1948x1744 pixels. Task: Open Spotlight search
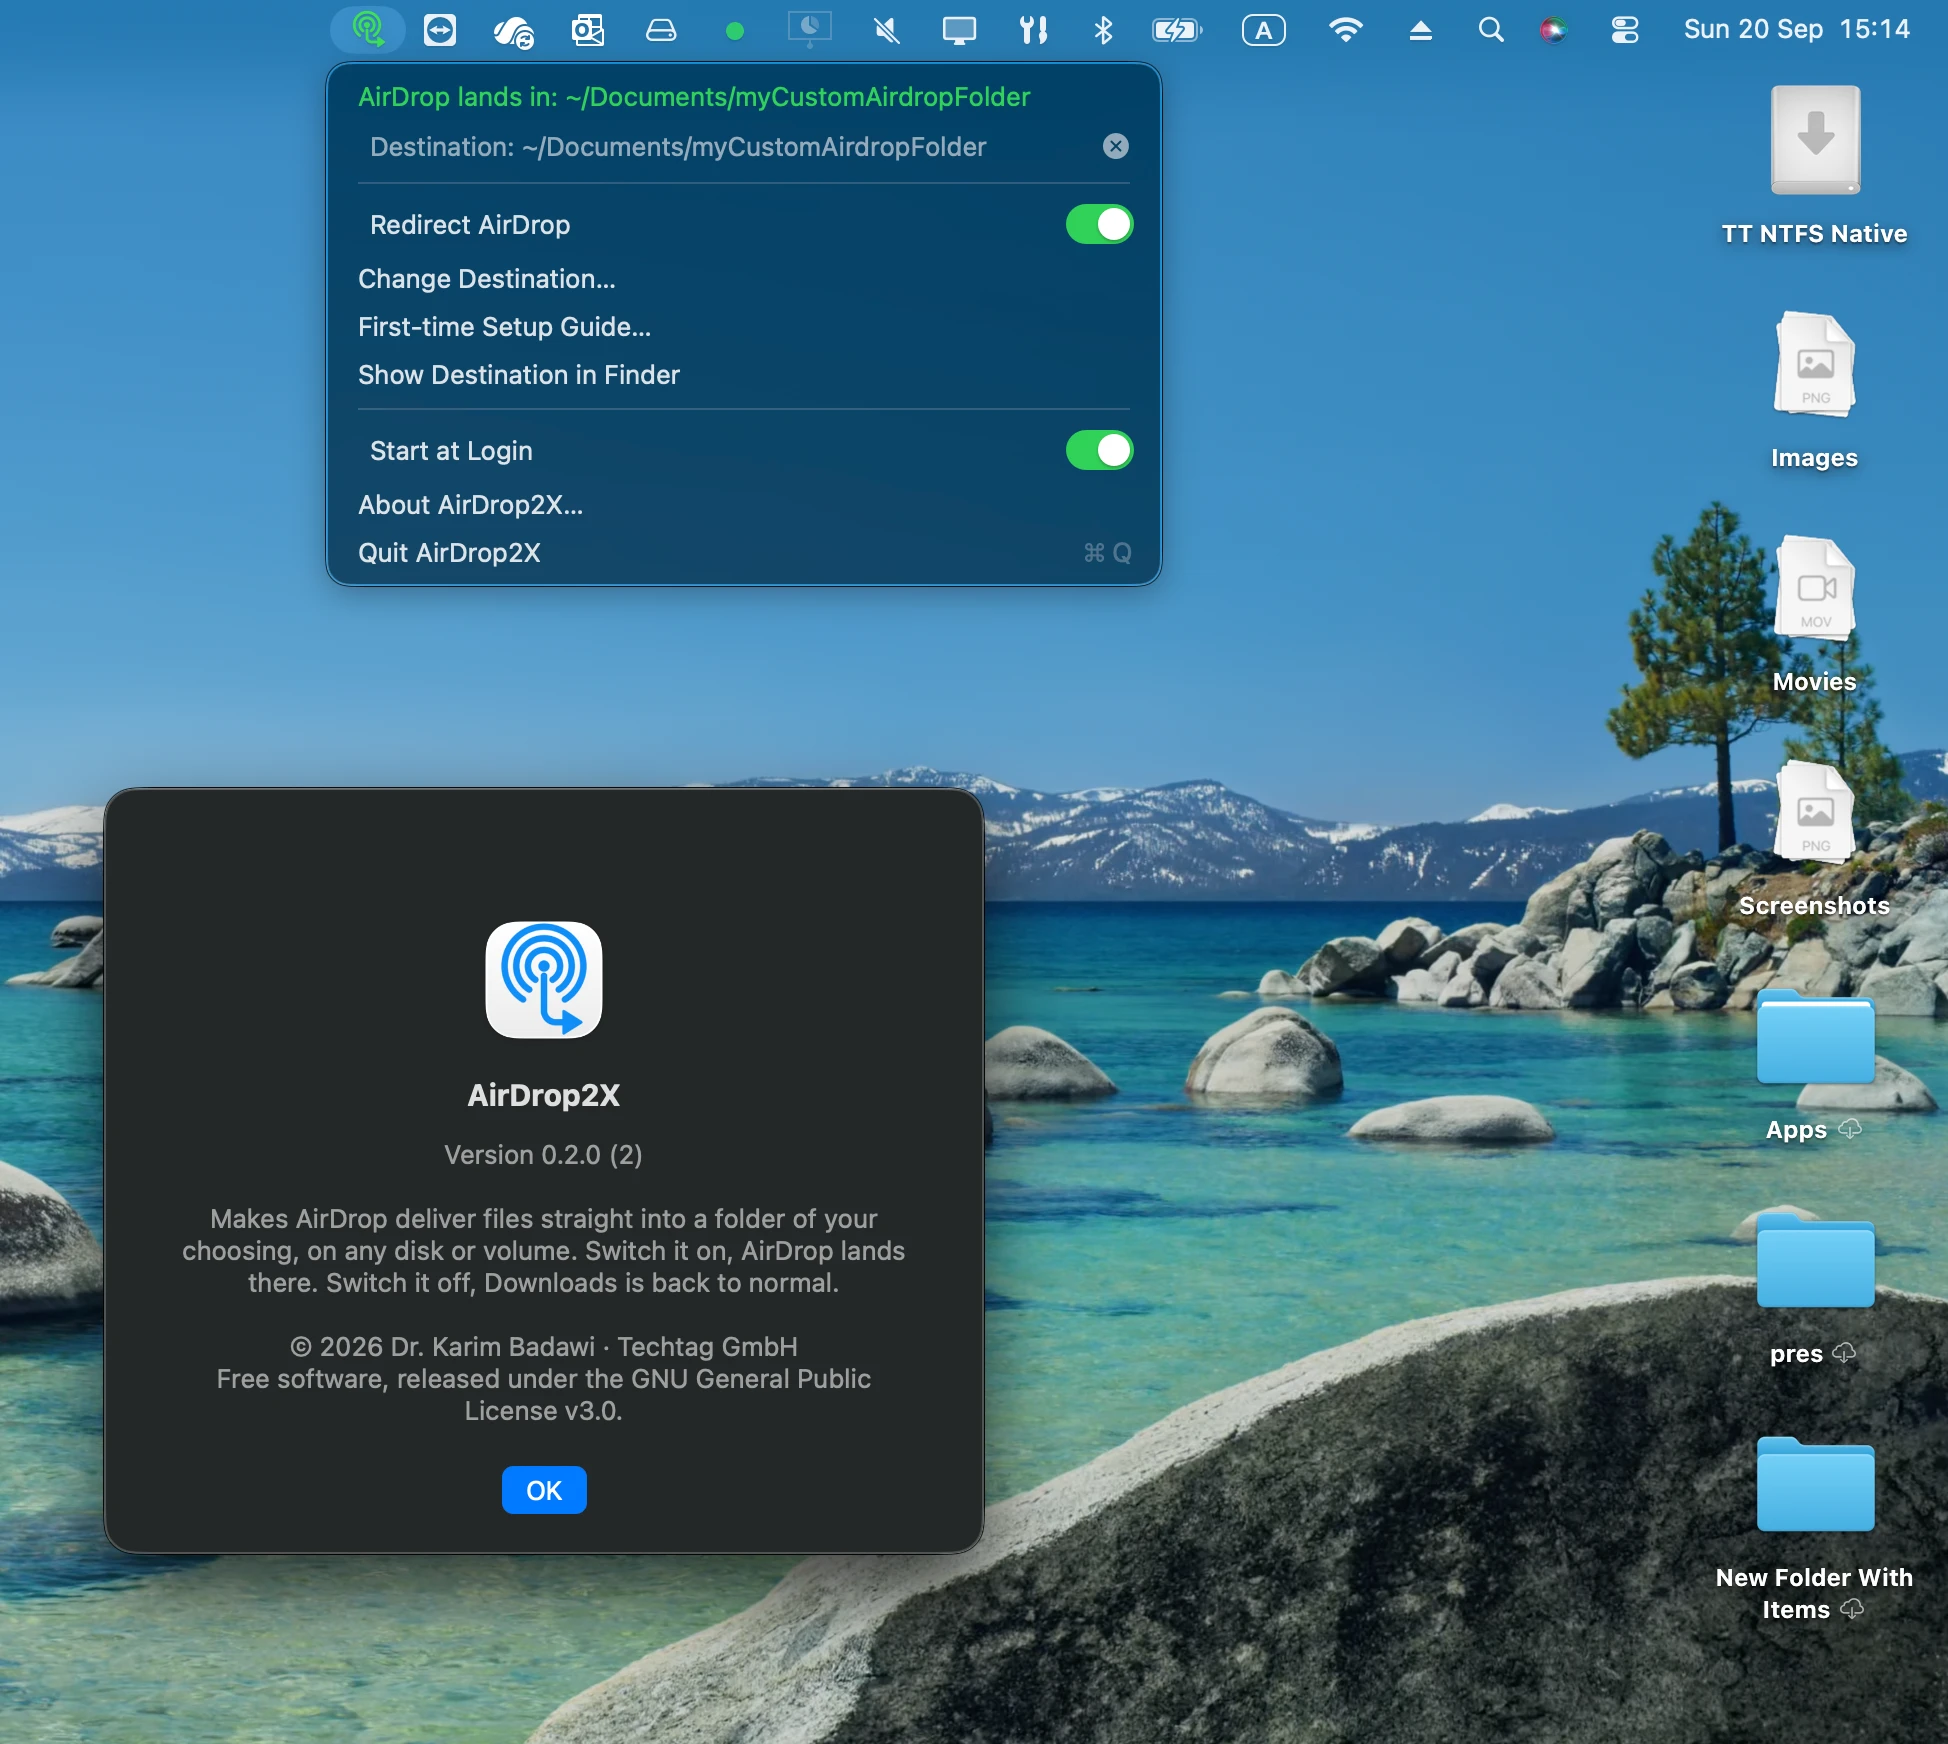1490,30
